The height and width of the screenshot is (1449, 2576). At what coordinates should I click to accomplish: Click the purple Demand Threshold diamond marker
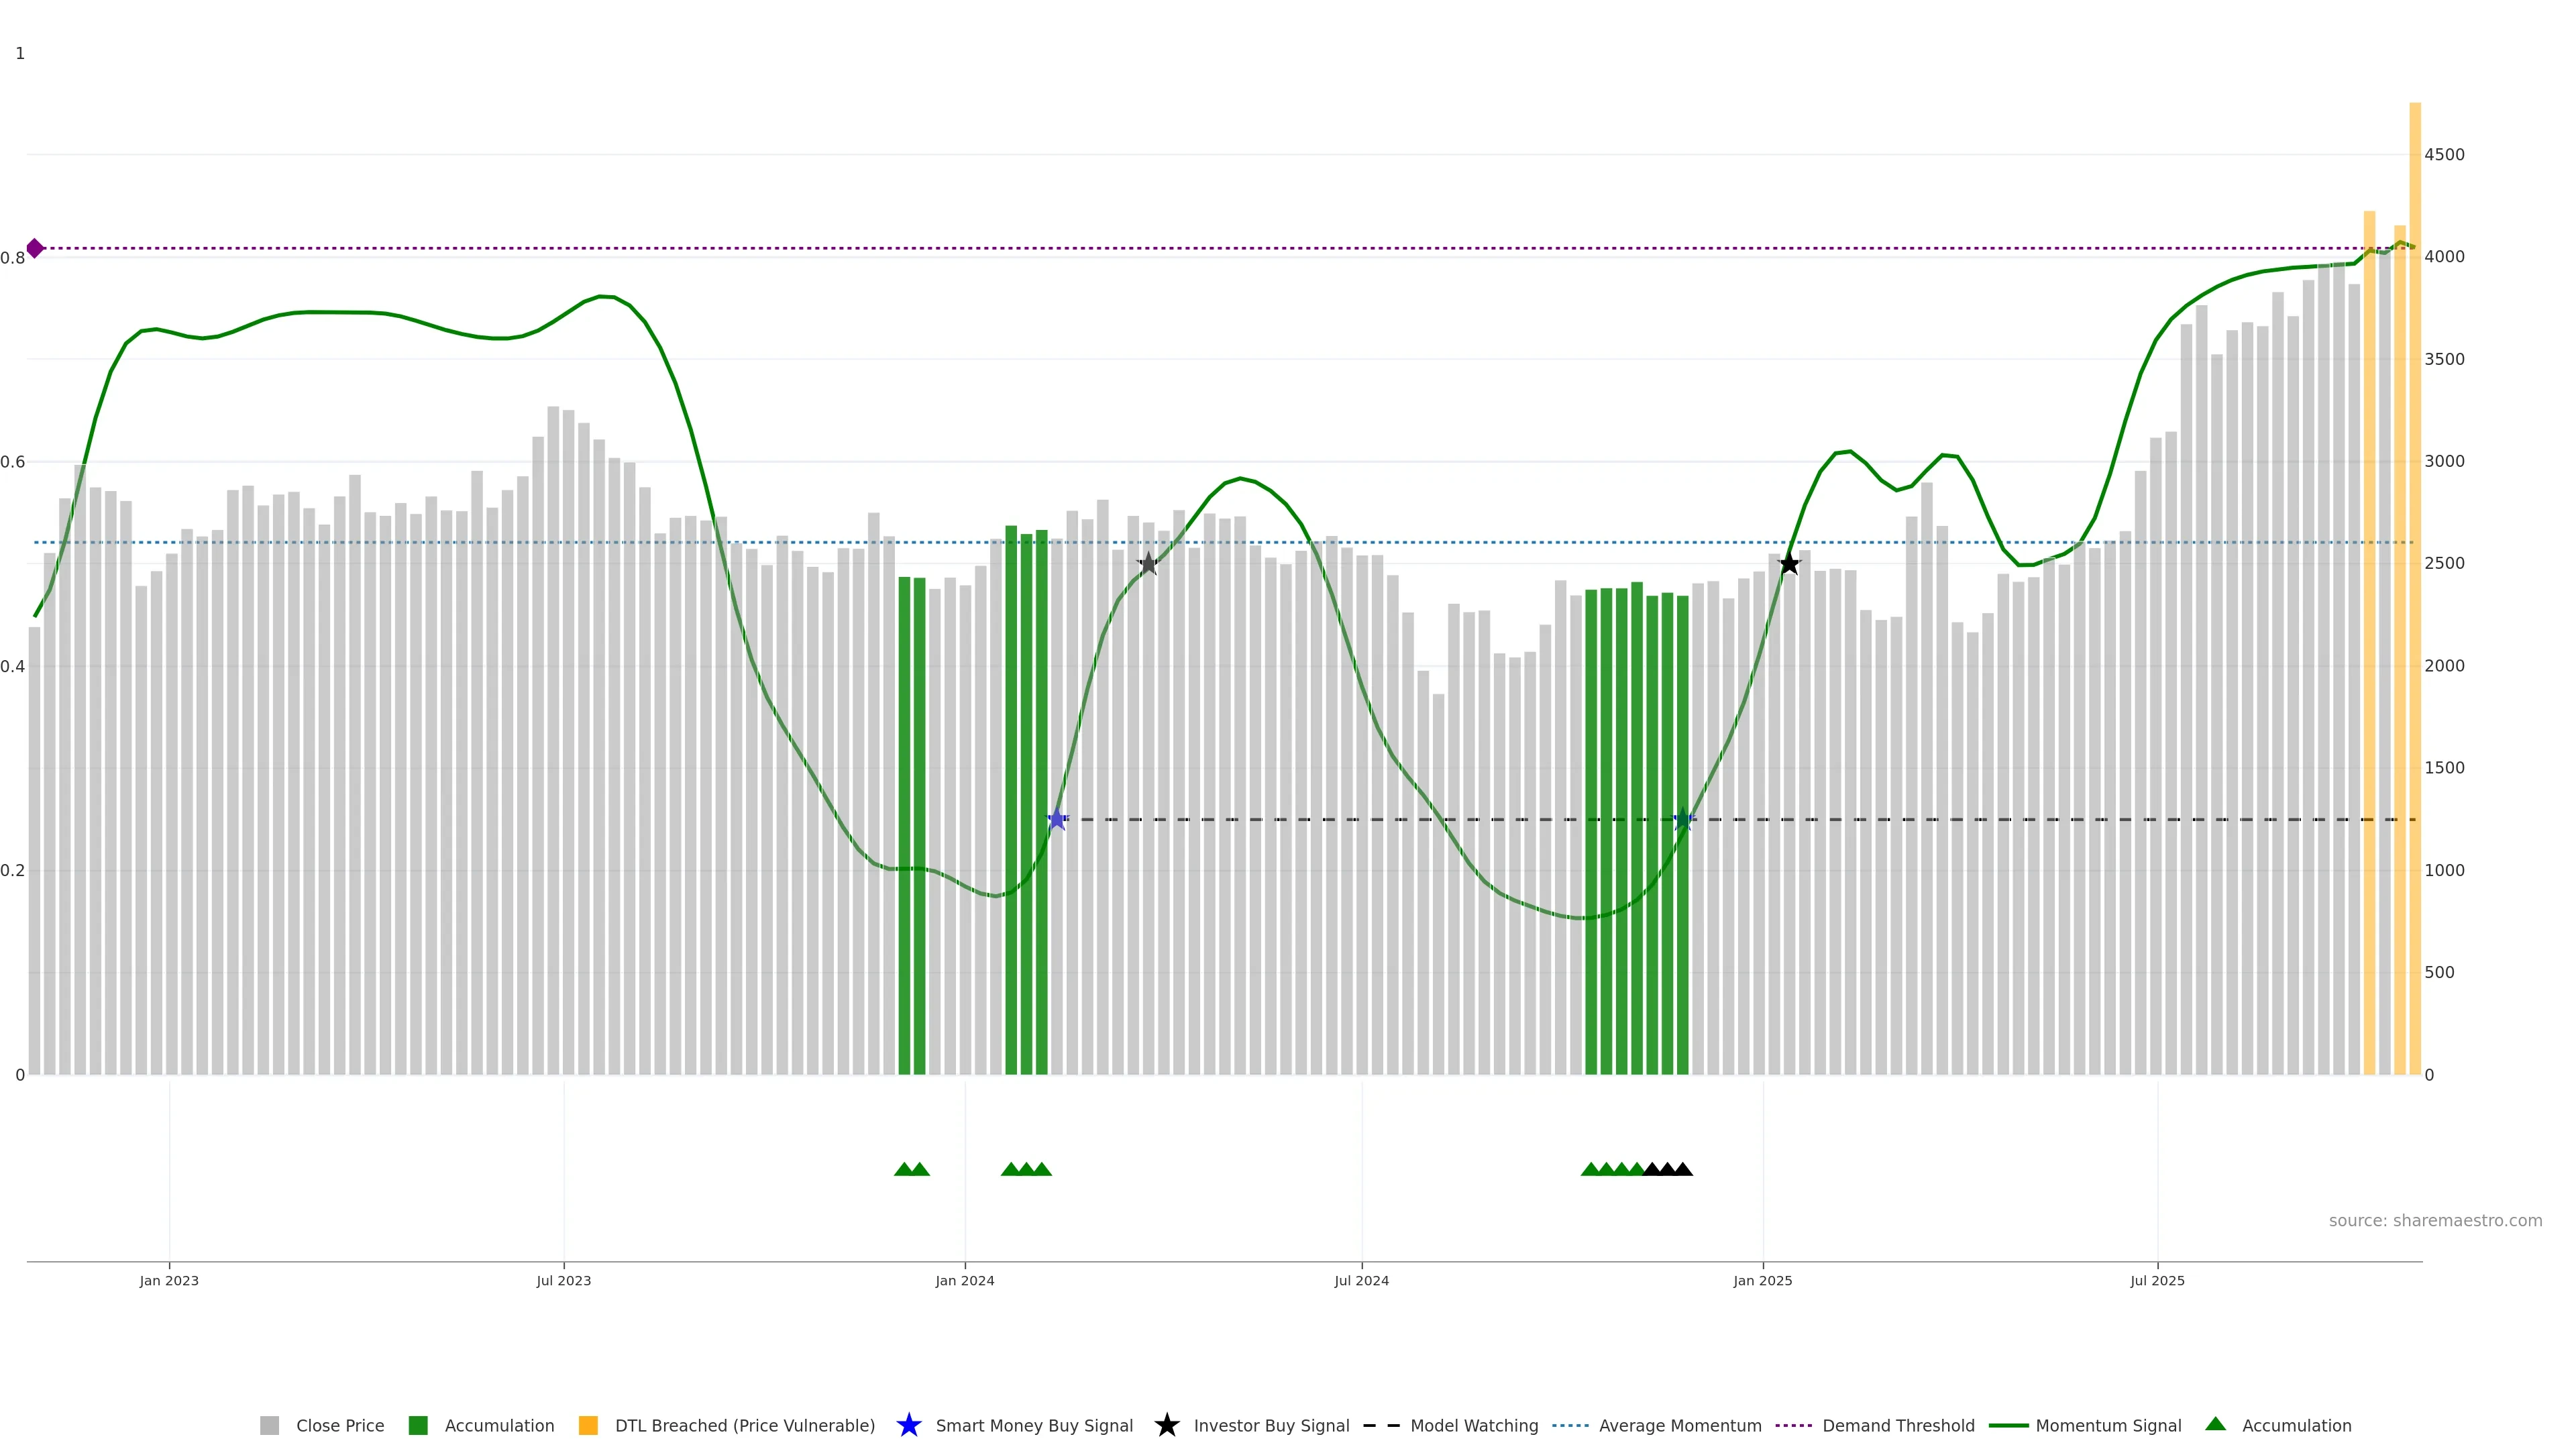[x=35, y=248]
